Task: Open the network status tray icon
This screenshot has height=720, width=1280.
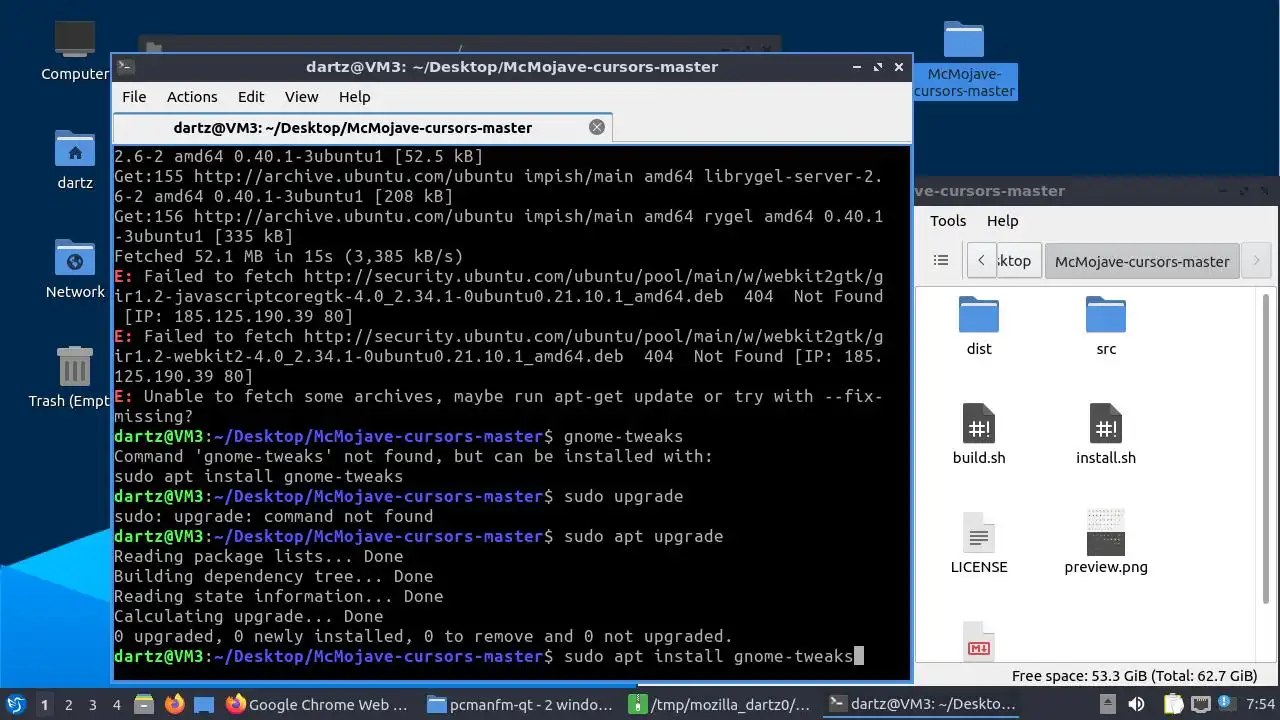Action: [x=1201, y=704]
